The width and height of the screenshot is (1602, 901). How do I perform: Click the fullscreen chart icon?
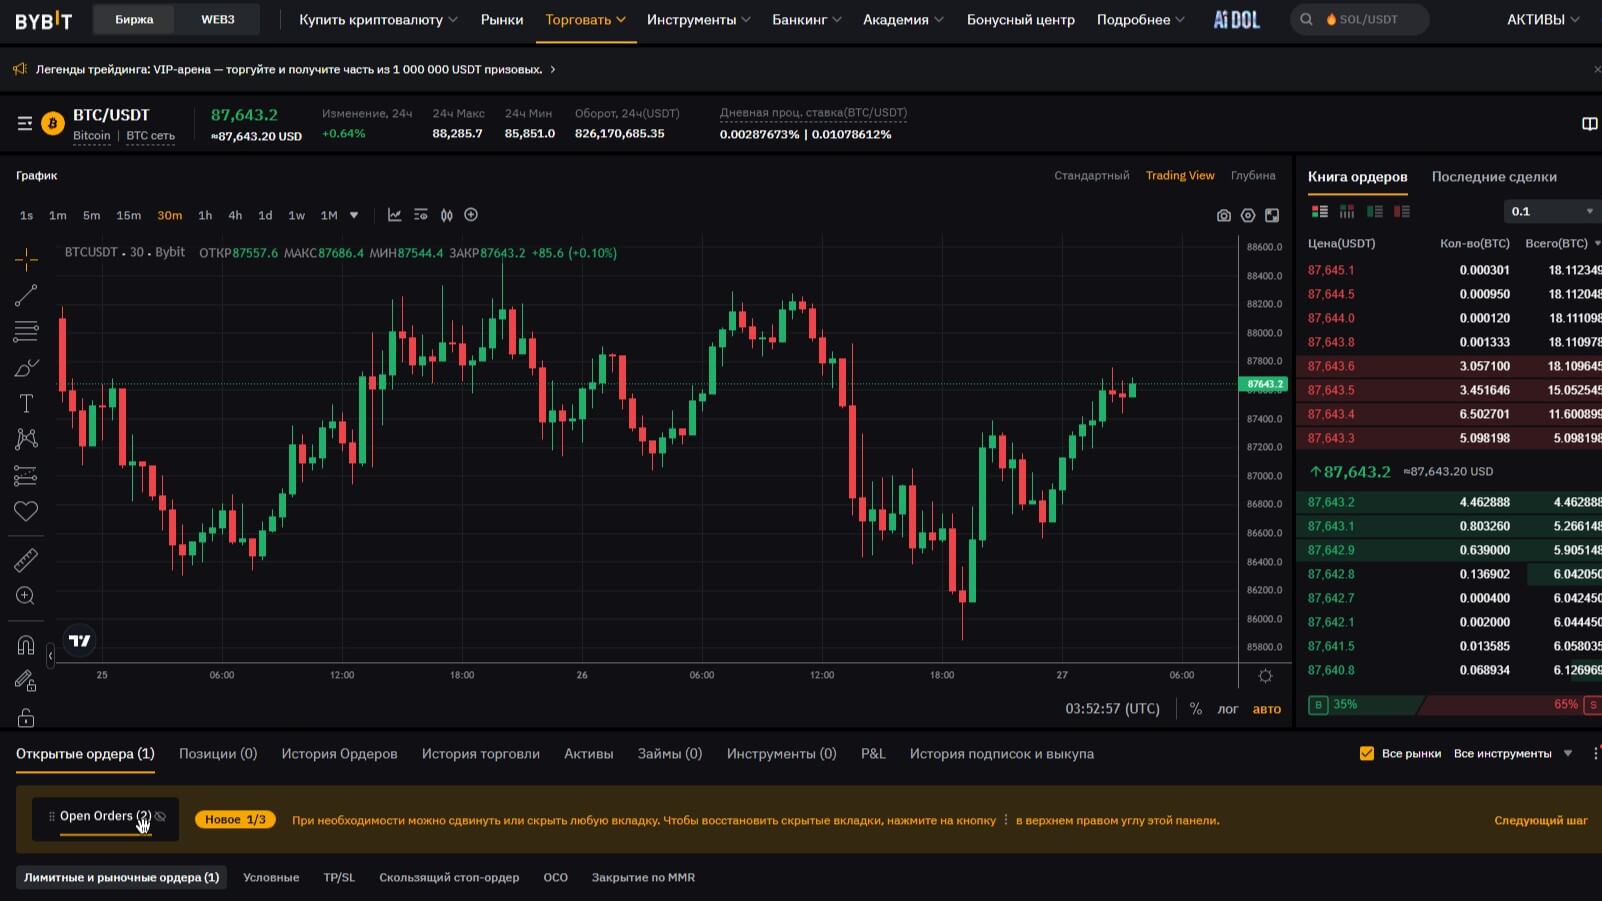coord(1272,216)
